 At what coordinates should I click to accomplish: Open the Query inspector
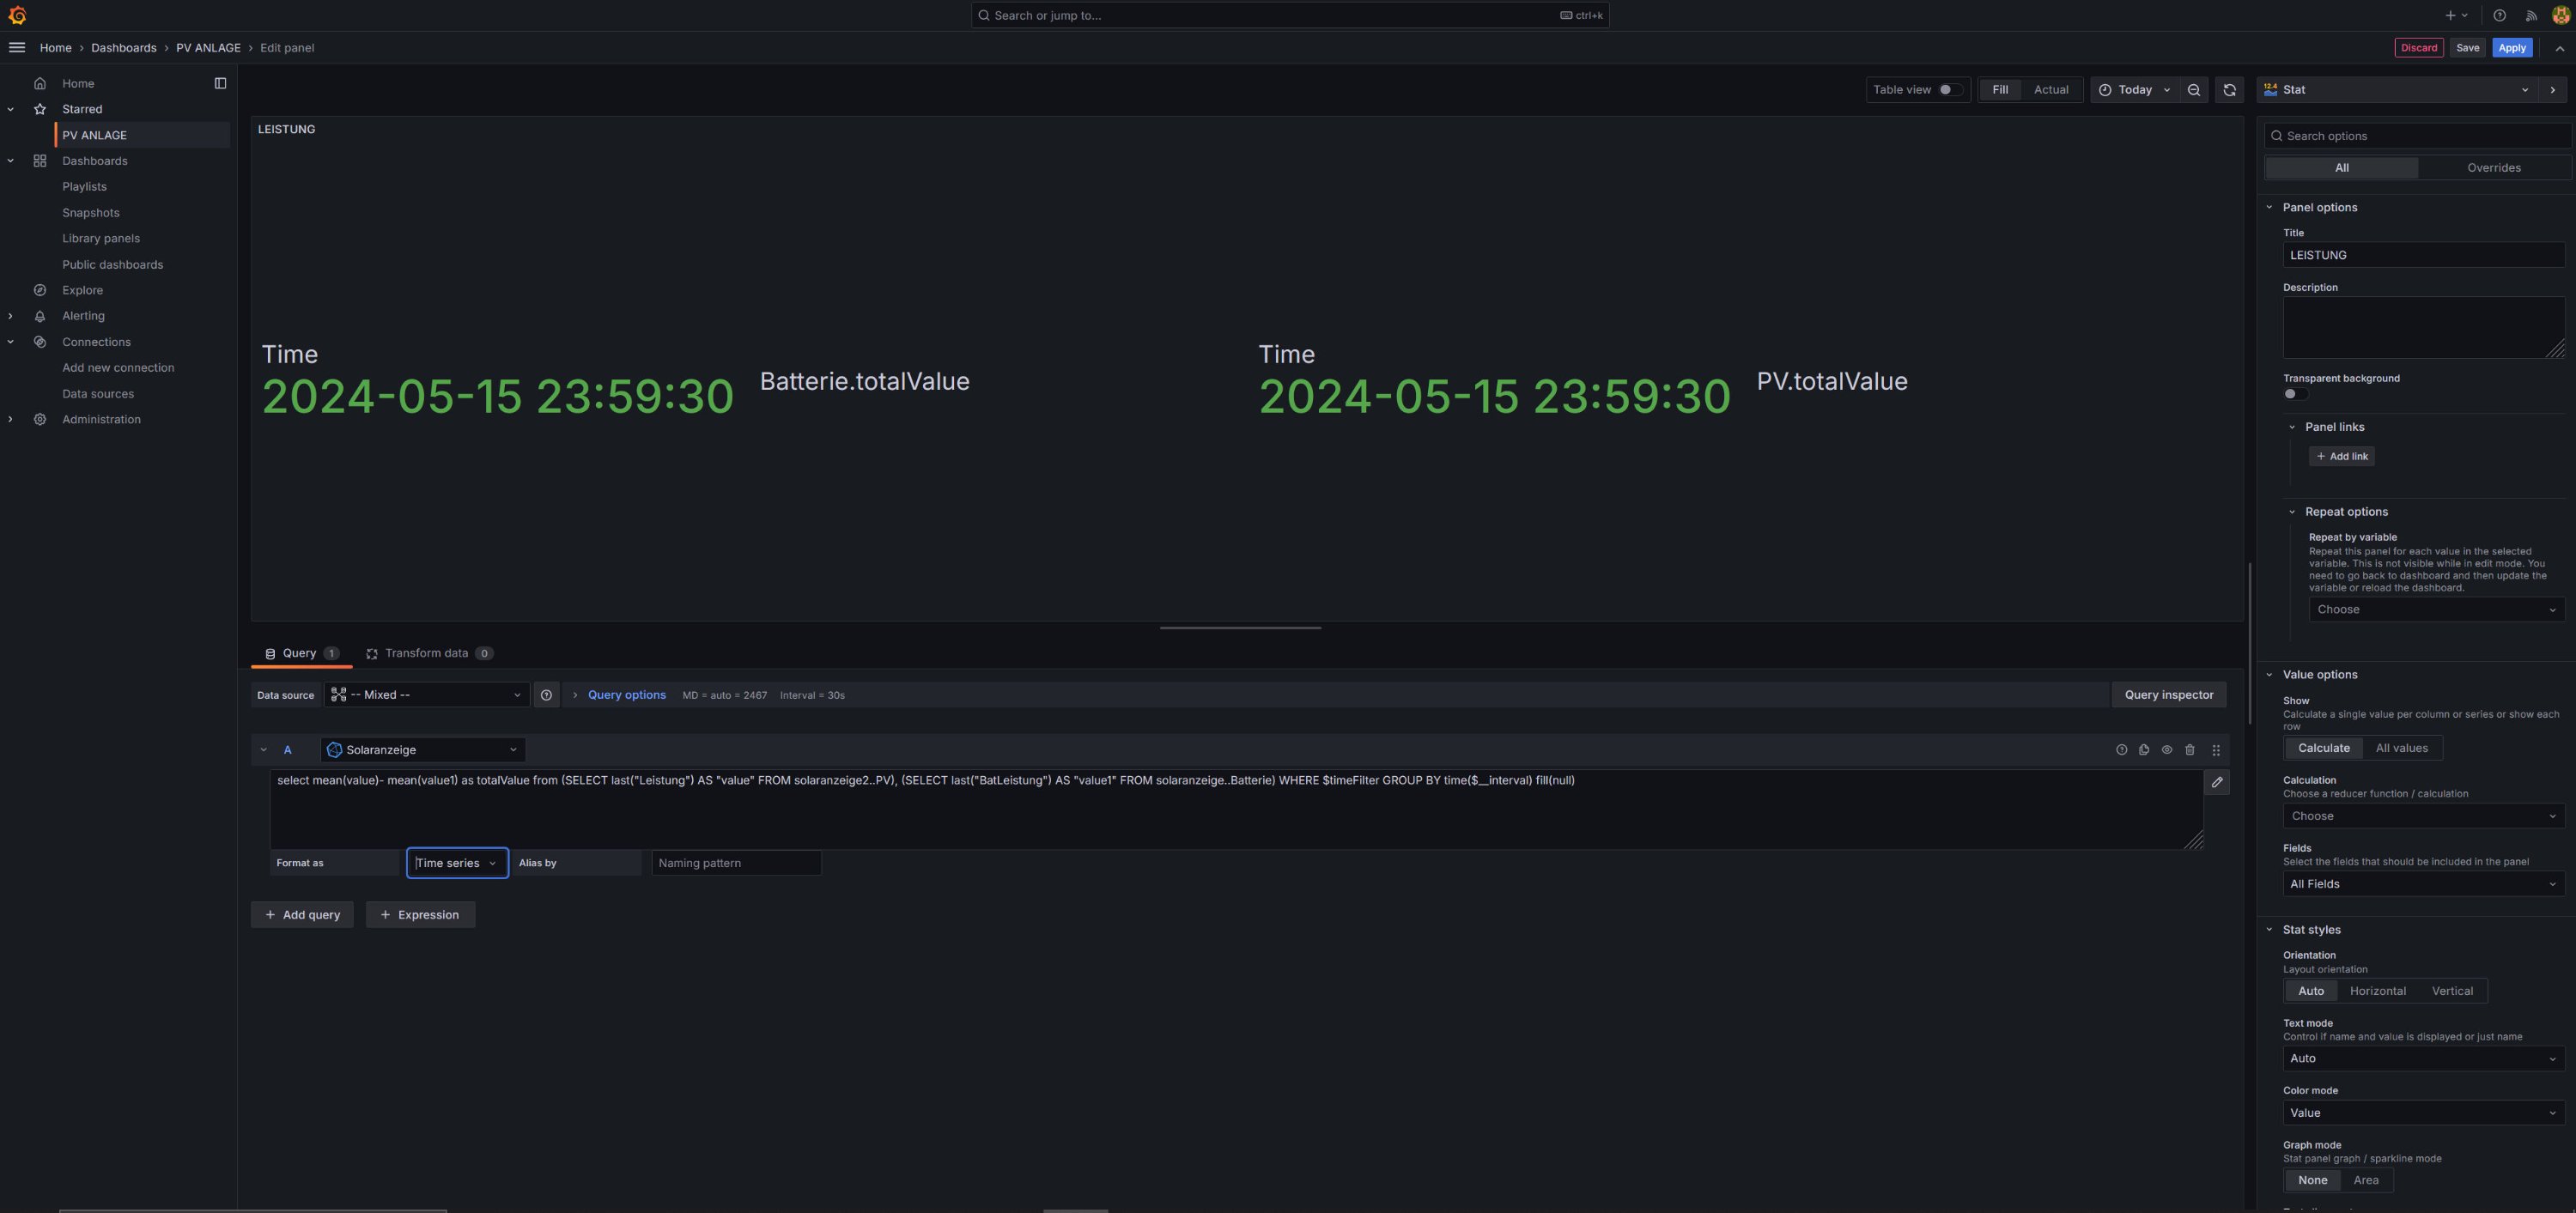coord(2168,695)
